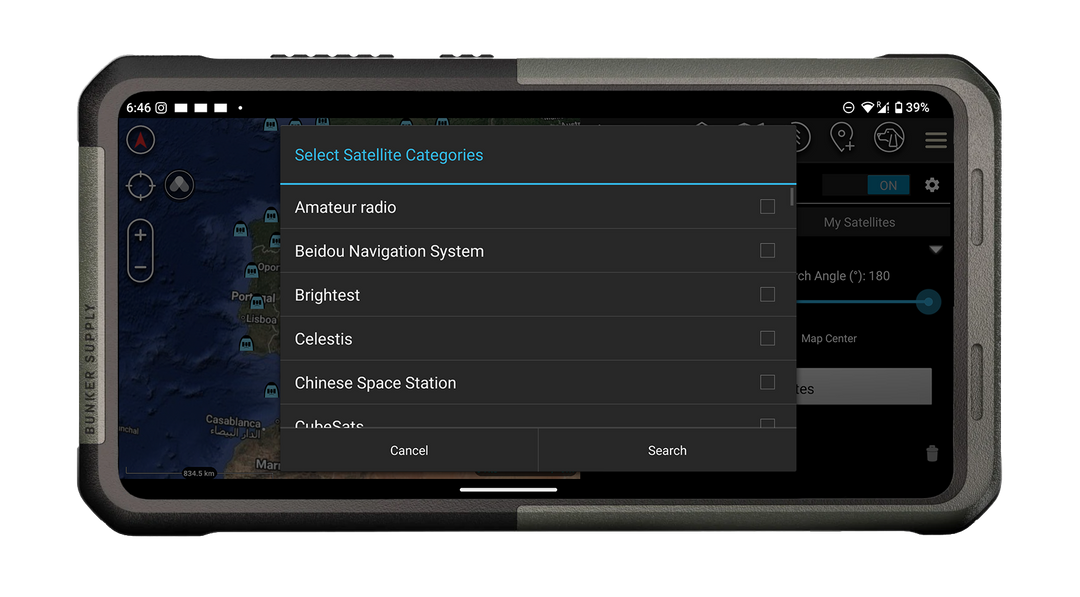Tap the GPS locate crosshair icon
The height and width of the screenshot is (597, 1080).
tap(140, 186)
